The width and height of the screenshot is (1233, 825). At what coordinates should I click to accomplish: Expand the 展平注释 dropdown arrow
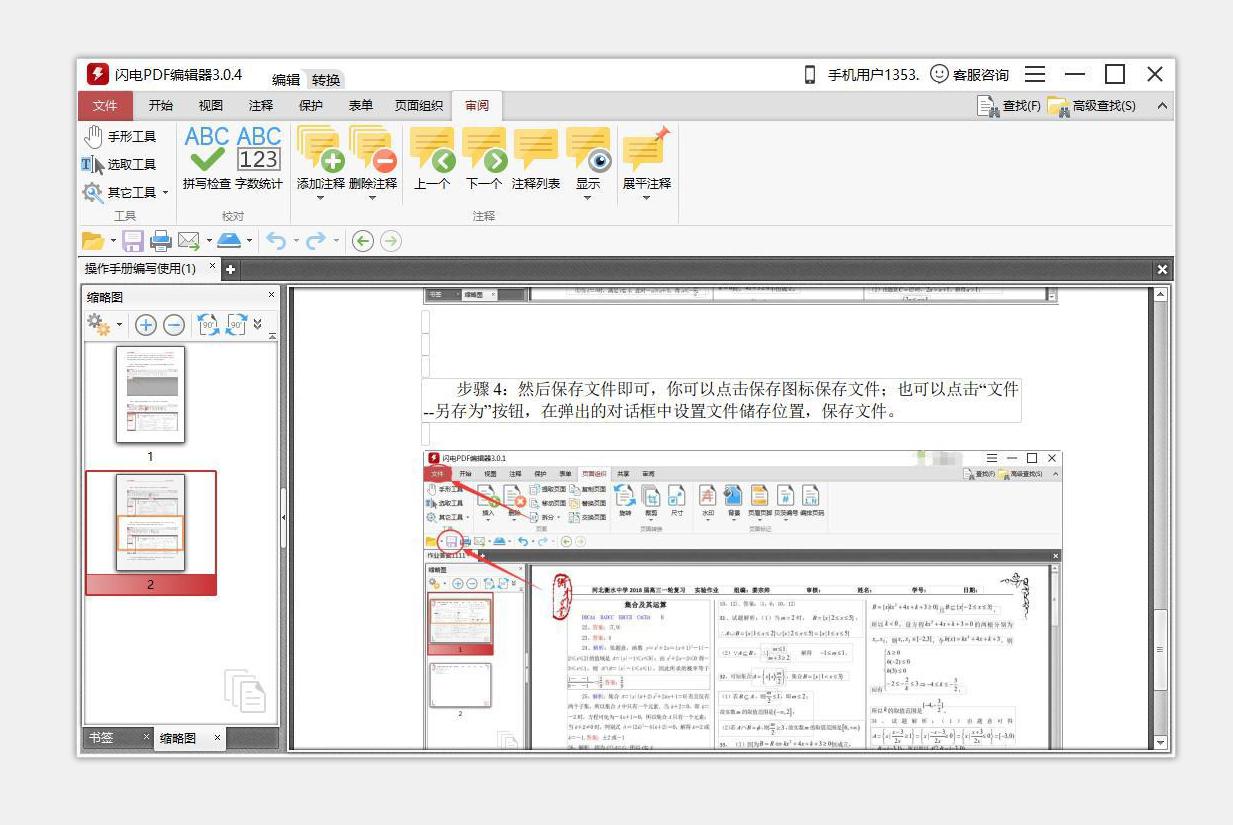[646, 197]
